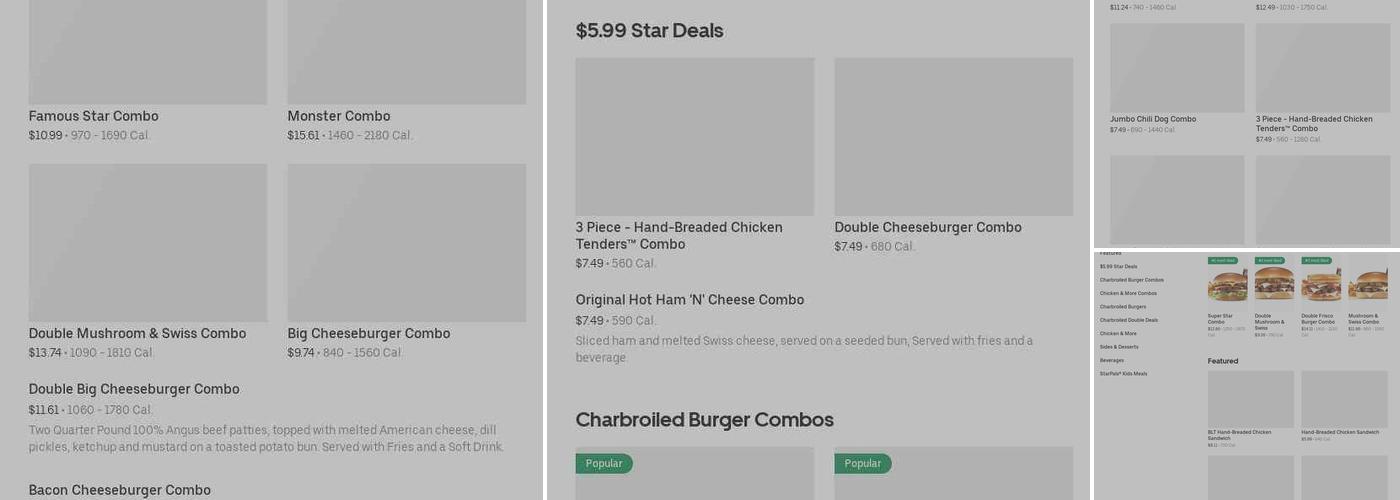Open the Beverages menu category
This screenshot has height=500, width=1400.
point(1112,360)
